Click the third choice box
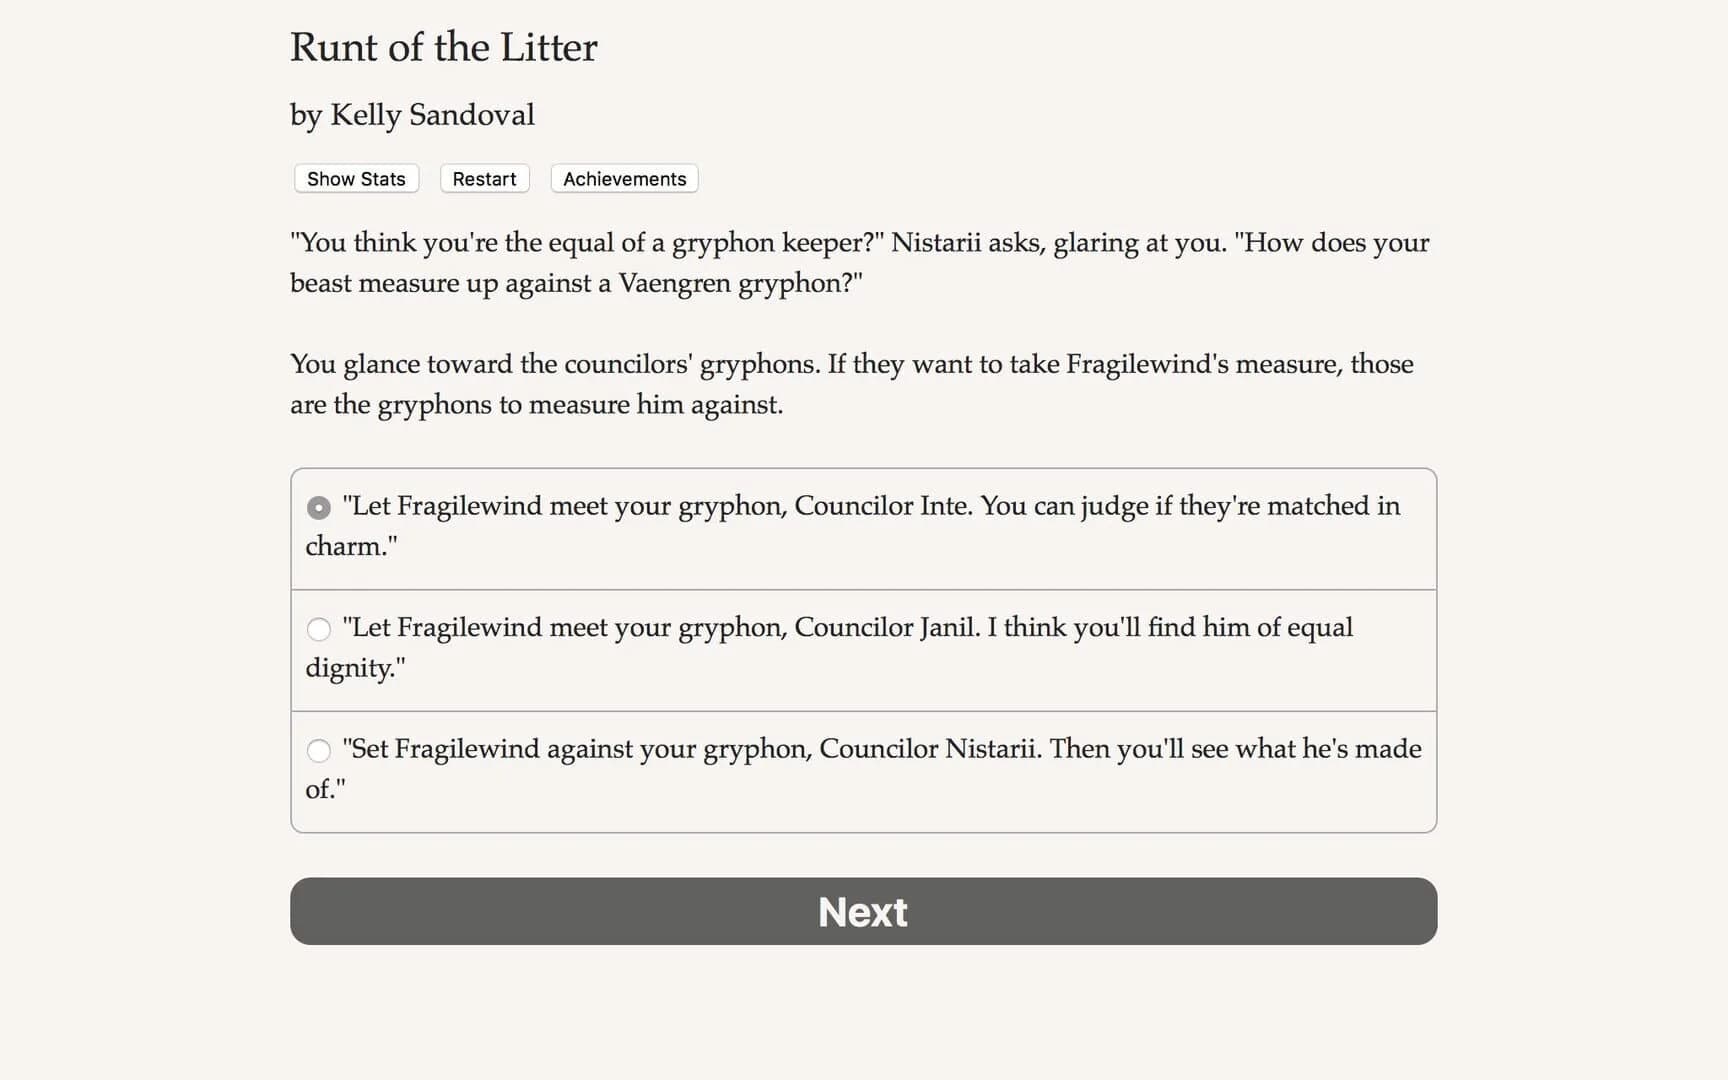This screenshot has width=1728, height=1080. [x=862, y=770]
